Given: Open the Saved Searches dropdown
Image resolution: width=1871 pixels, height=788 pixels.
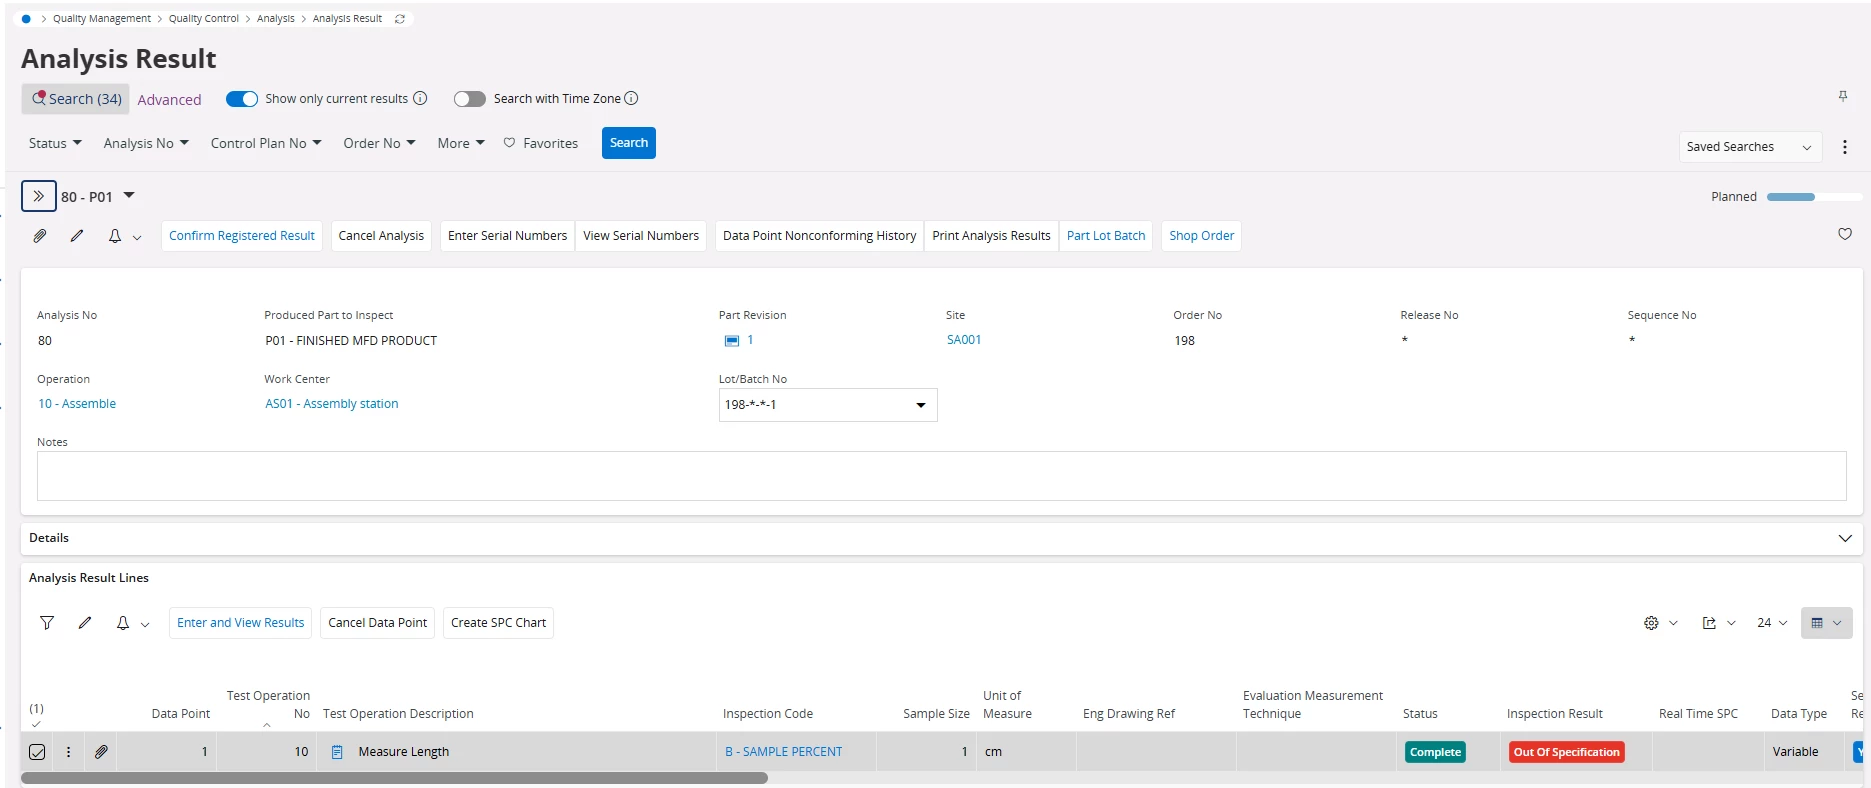Looking at the screenshot, I should [1750, 147].
